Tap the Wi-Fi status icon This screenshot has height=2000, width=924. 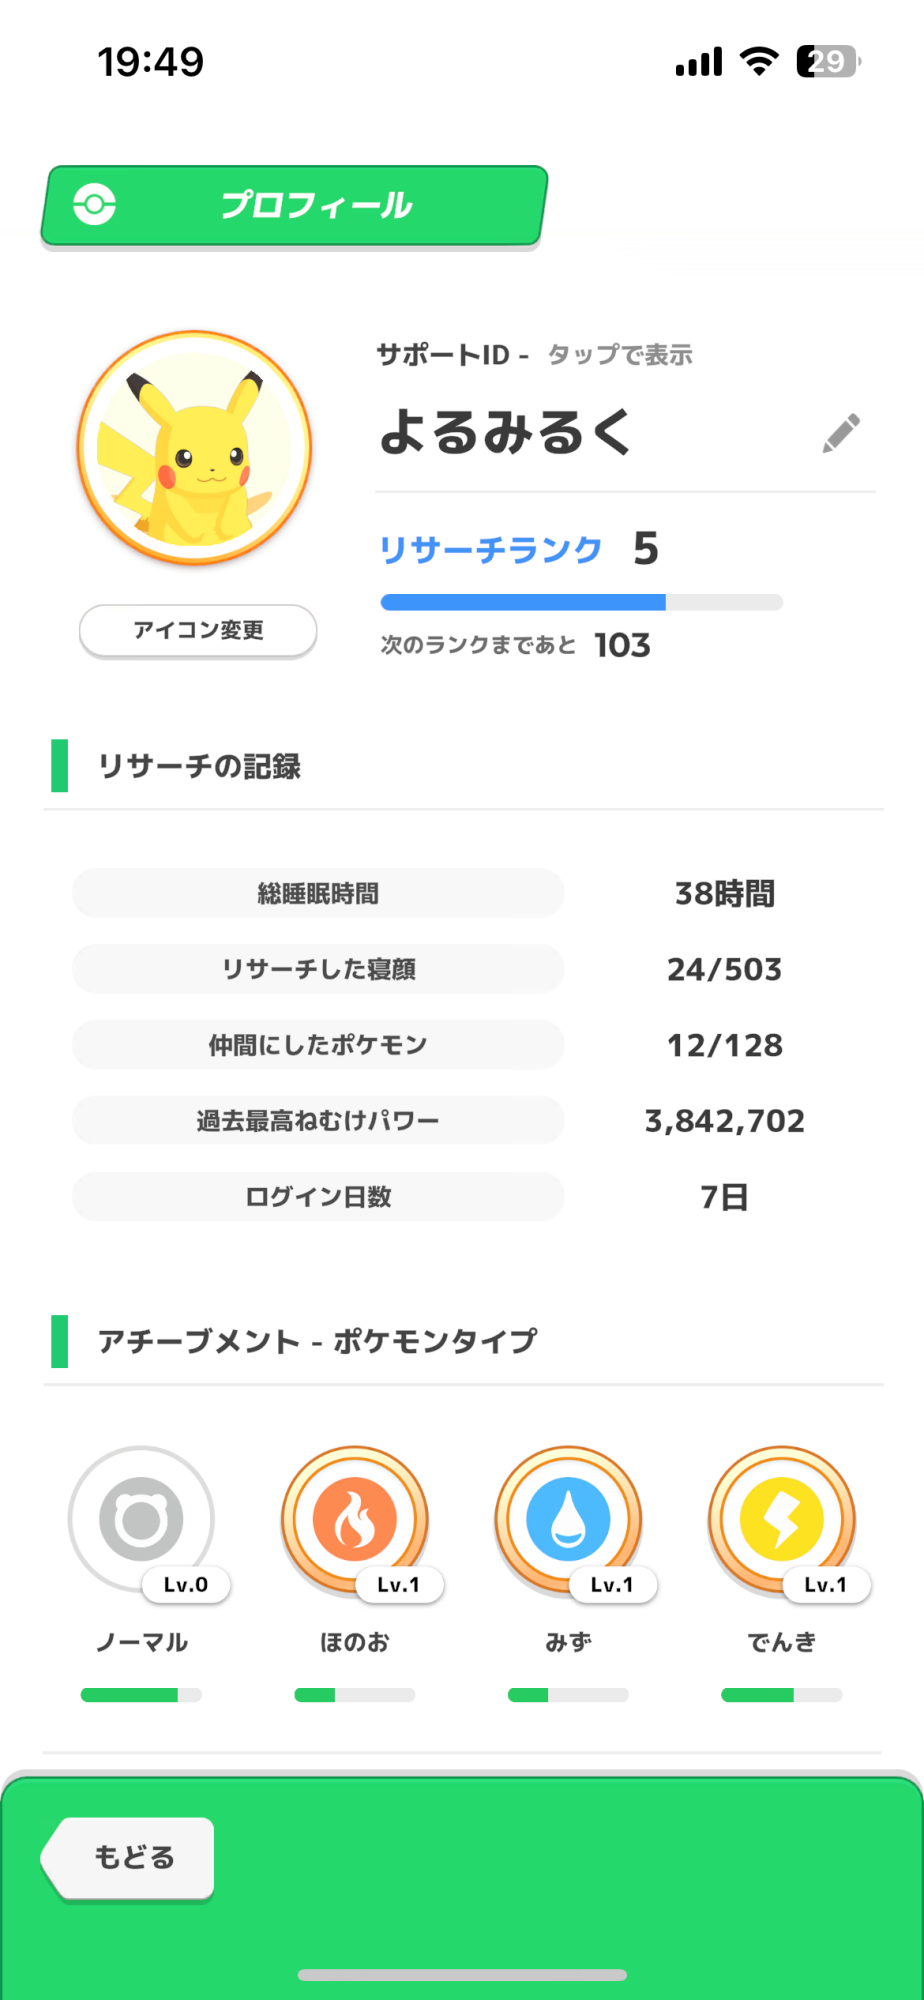(x=759, y=62)
